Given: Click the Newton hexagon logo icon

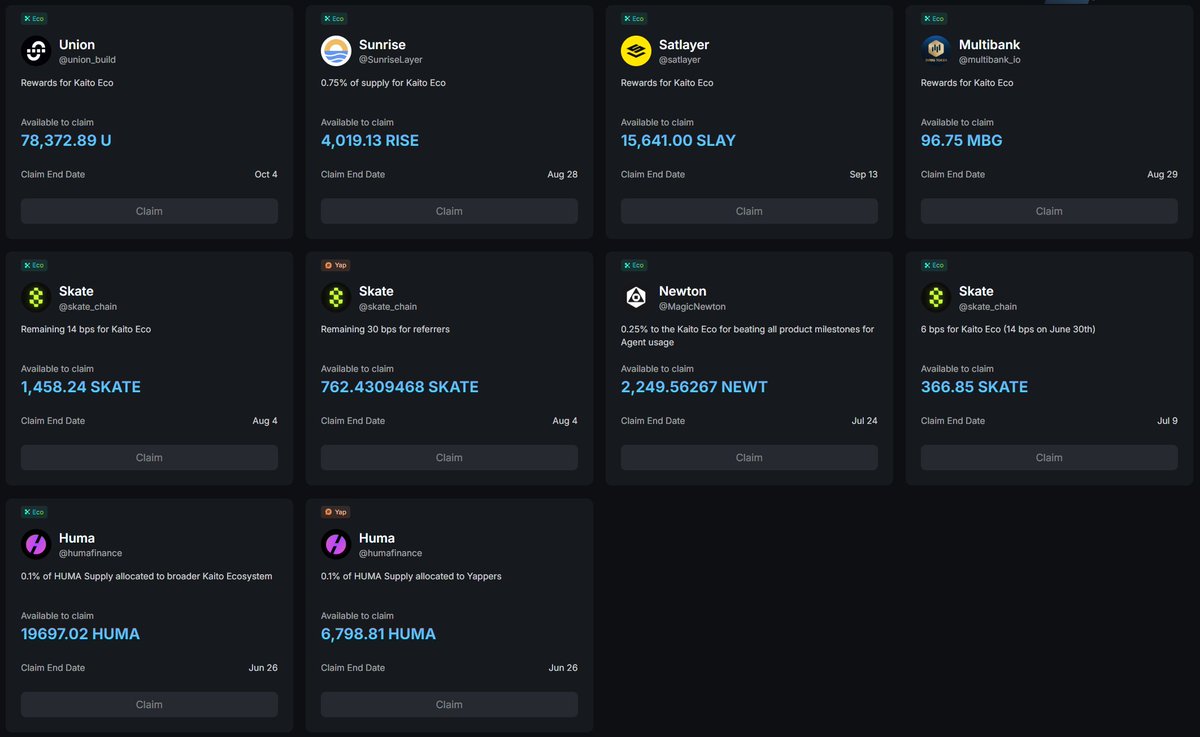Looking at the screenshot, I should click(x=636, y=298).
